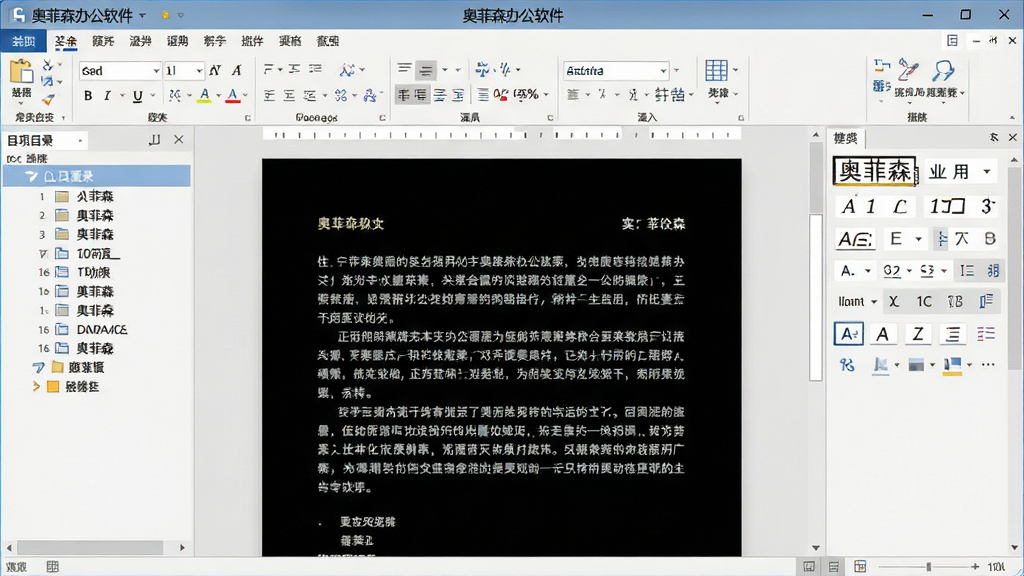Click the app logo in title bar

pos(19,15)
